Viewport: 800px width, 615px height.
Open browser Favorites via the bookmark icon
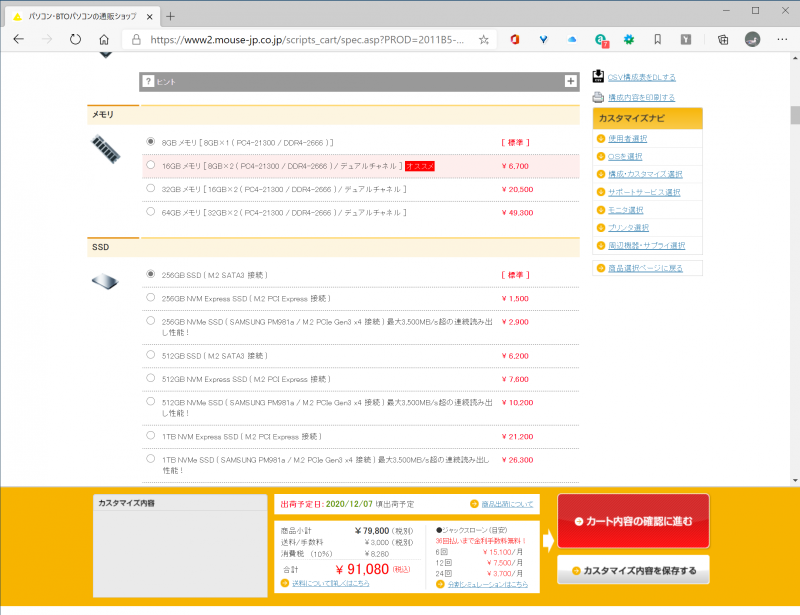(x=657, y=38)
